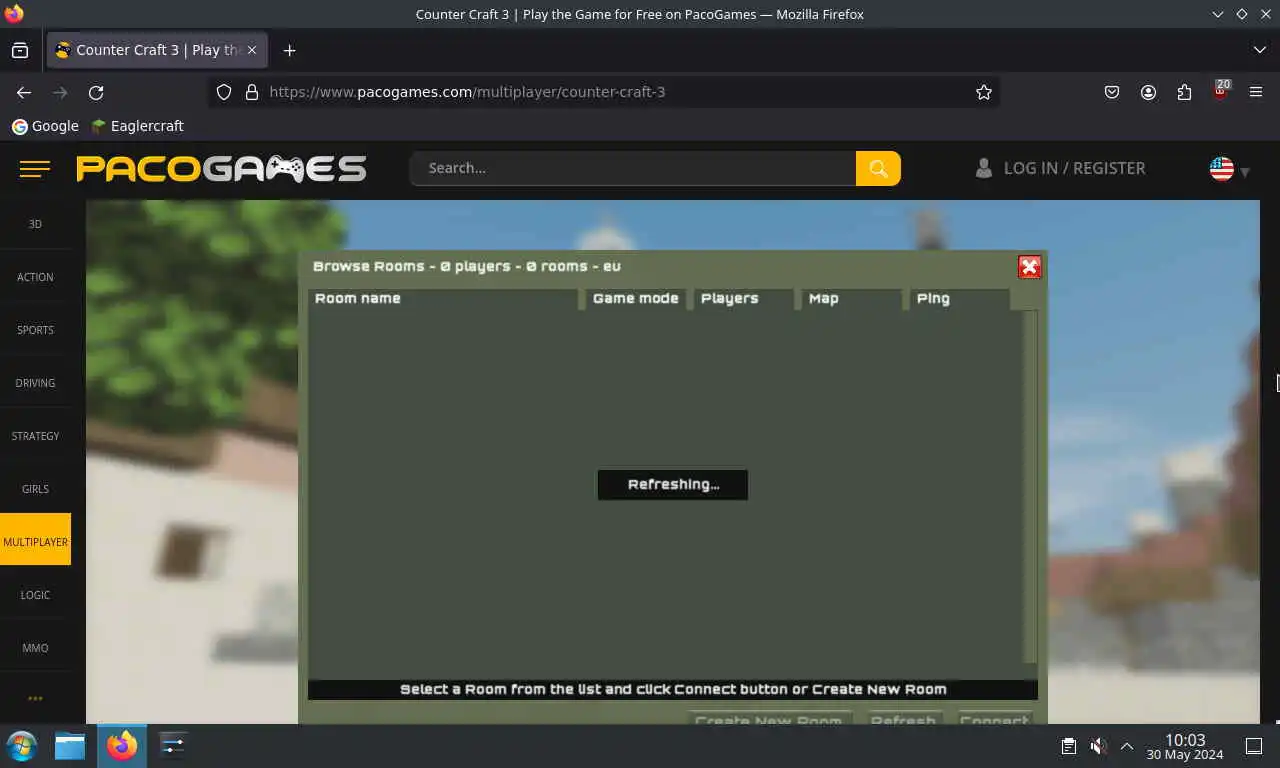Image resolution: width=1280 pixels, height=768 pixels.
Task: Click the padlock site info icon
Action: click(252, 92)
